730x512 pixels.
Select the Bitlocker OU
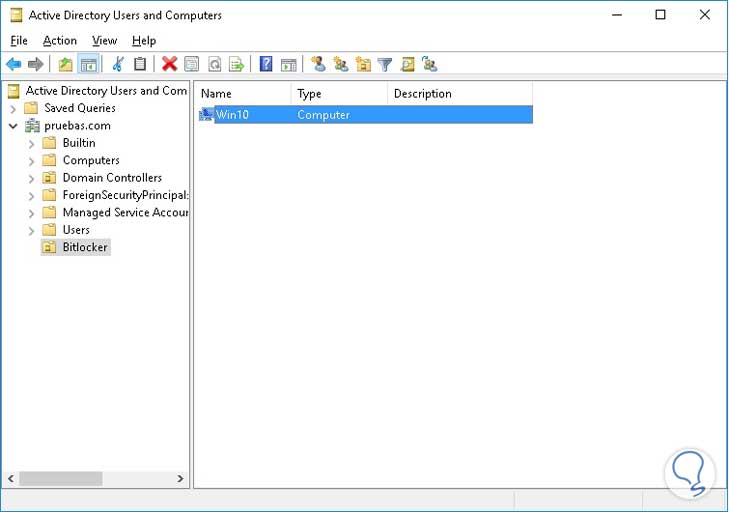(85, 247)
